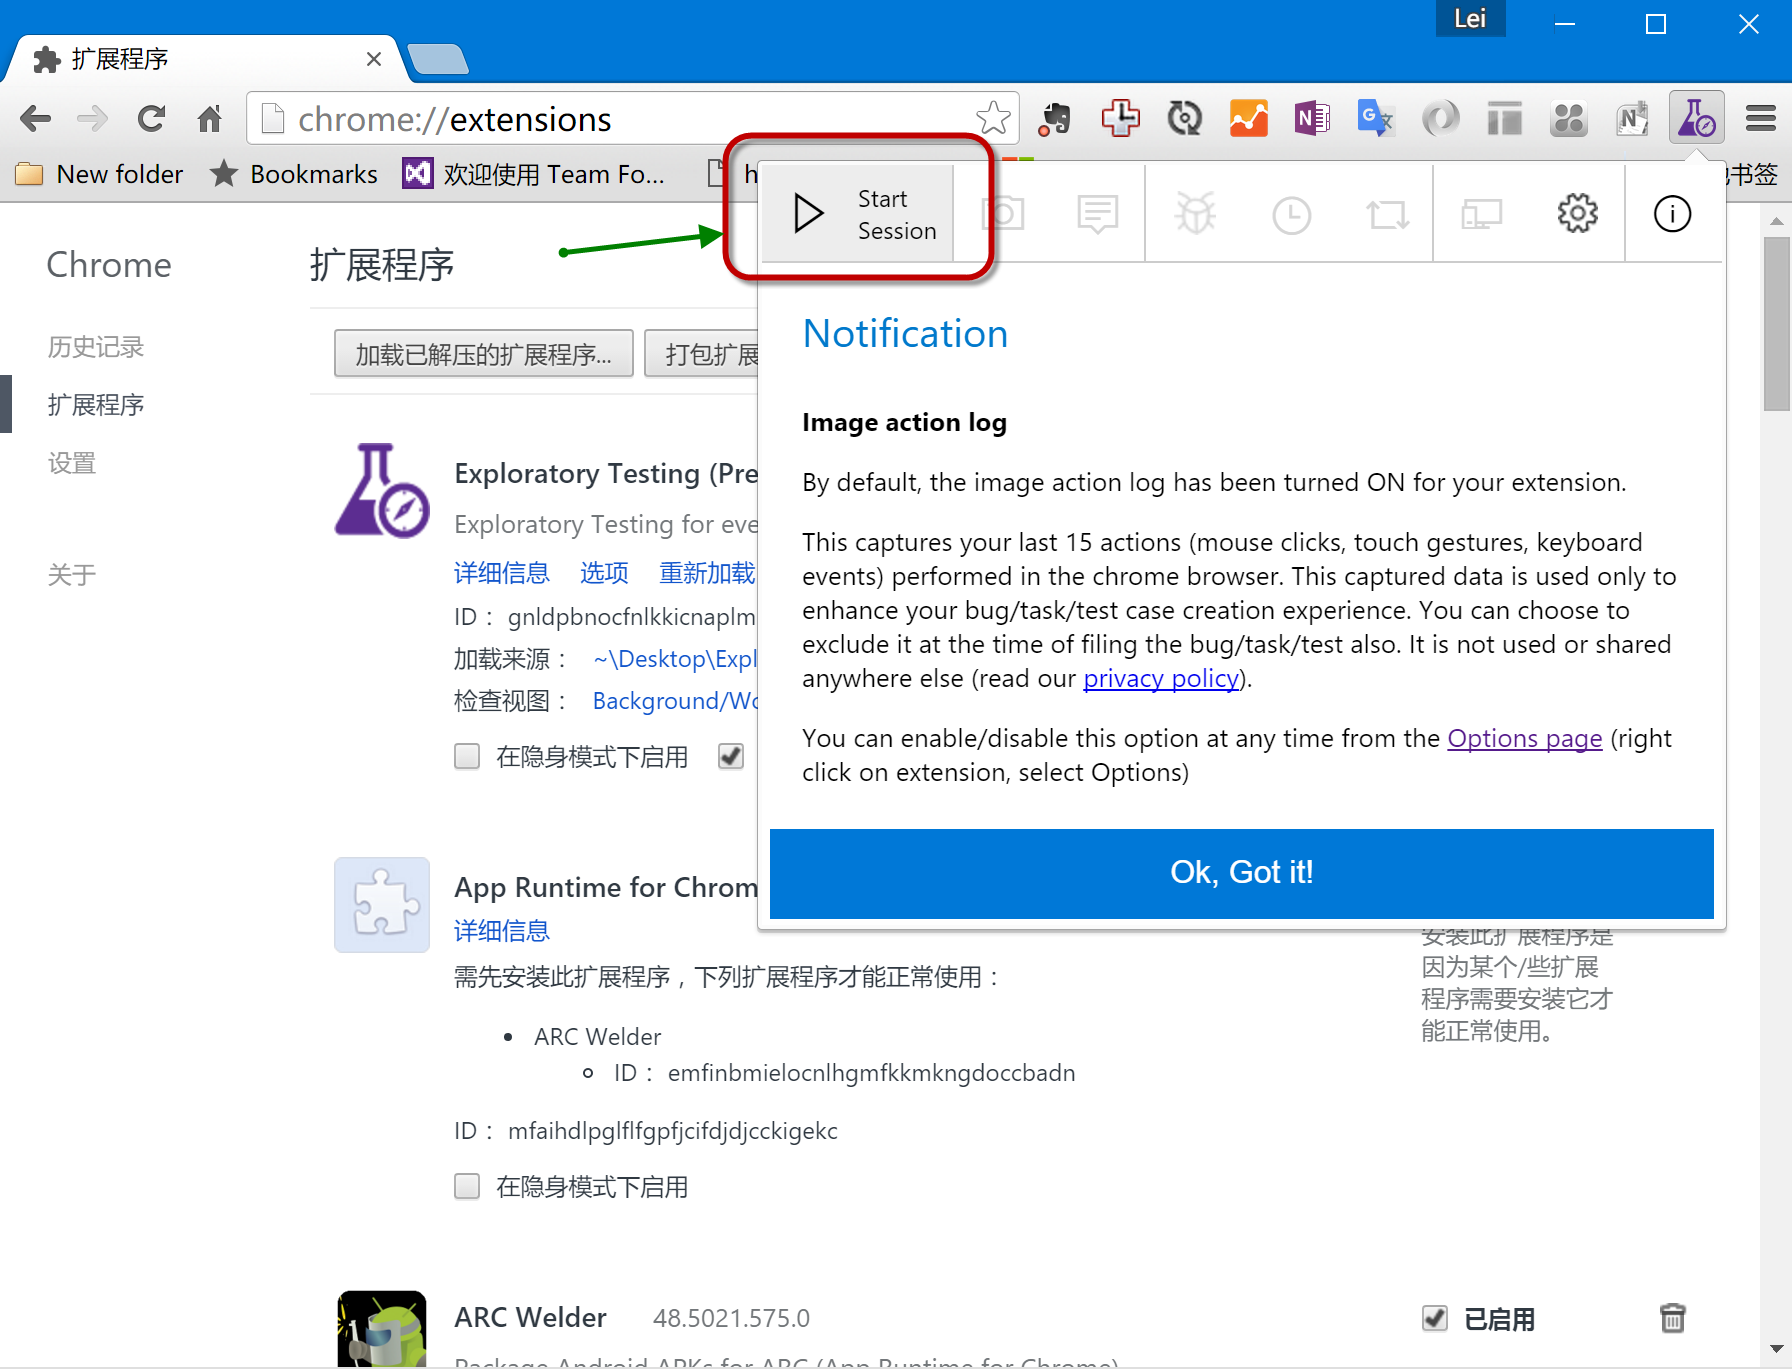Image resolution: width=1792 pixels, height=1369 pixels.
Task: Open extension settings gear icon
Action: click(1577, 213)
